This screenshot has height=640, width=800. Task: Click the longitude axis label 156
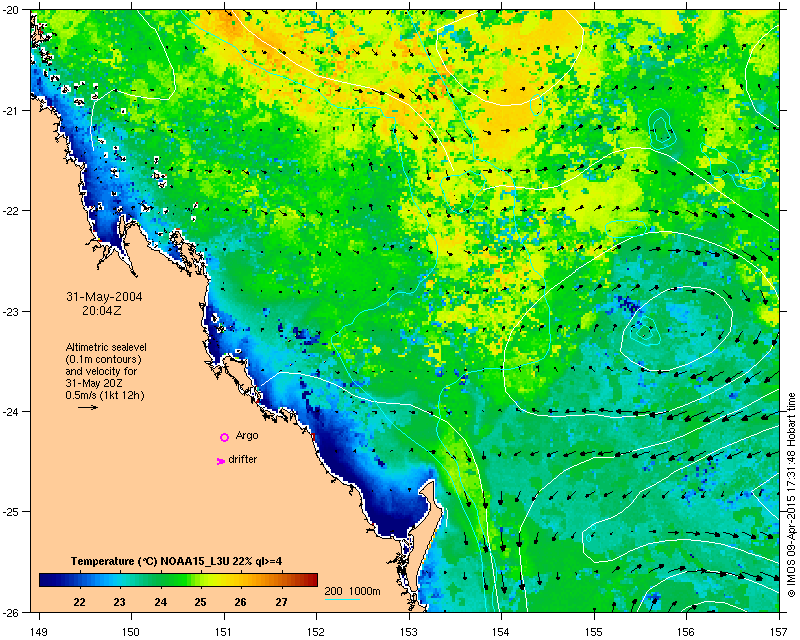click(687, 632)
